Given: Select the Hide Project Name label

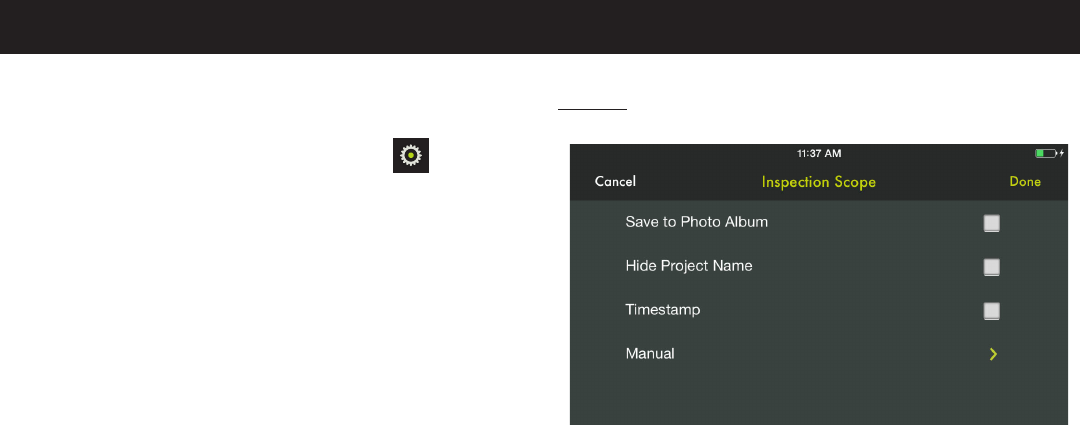Looking at the screenshot, I should point(689,266).
